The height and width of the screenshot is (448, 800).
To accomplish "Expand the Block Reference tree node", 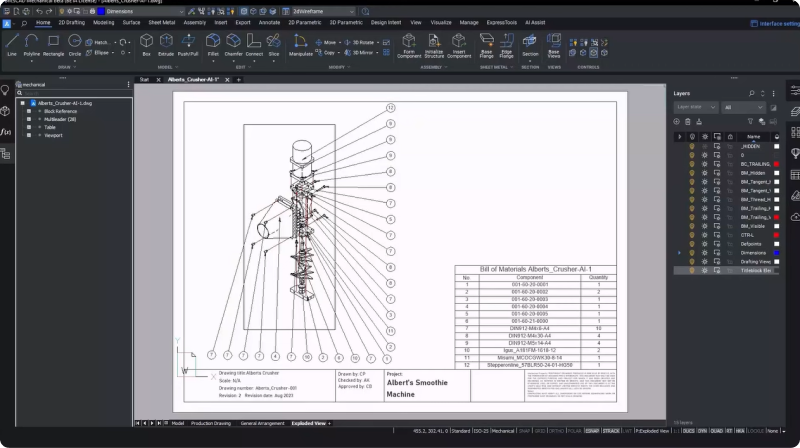I will [x=29, y=111].
